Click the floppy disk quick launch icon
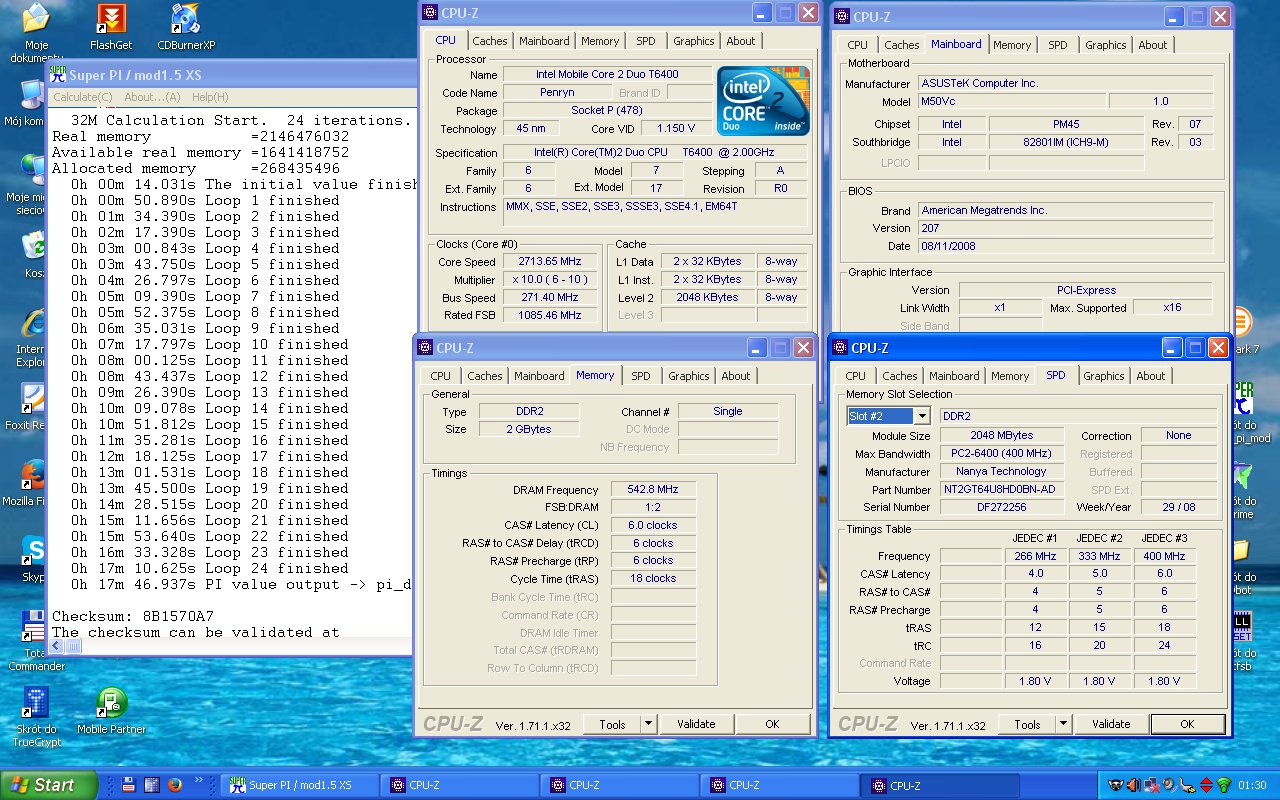The width and height of the screenshot is (1280, 800). coord(129,785)
